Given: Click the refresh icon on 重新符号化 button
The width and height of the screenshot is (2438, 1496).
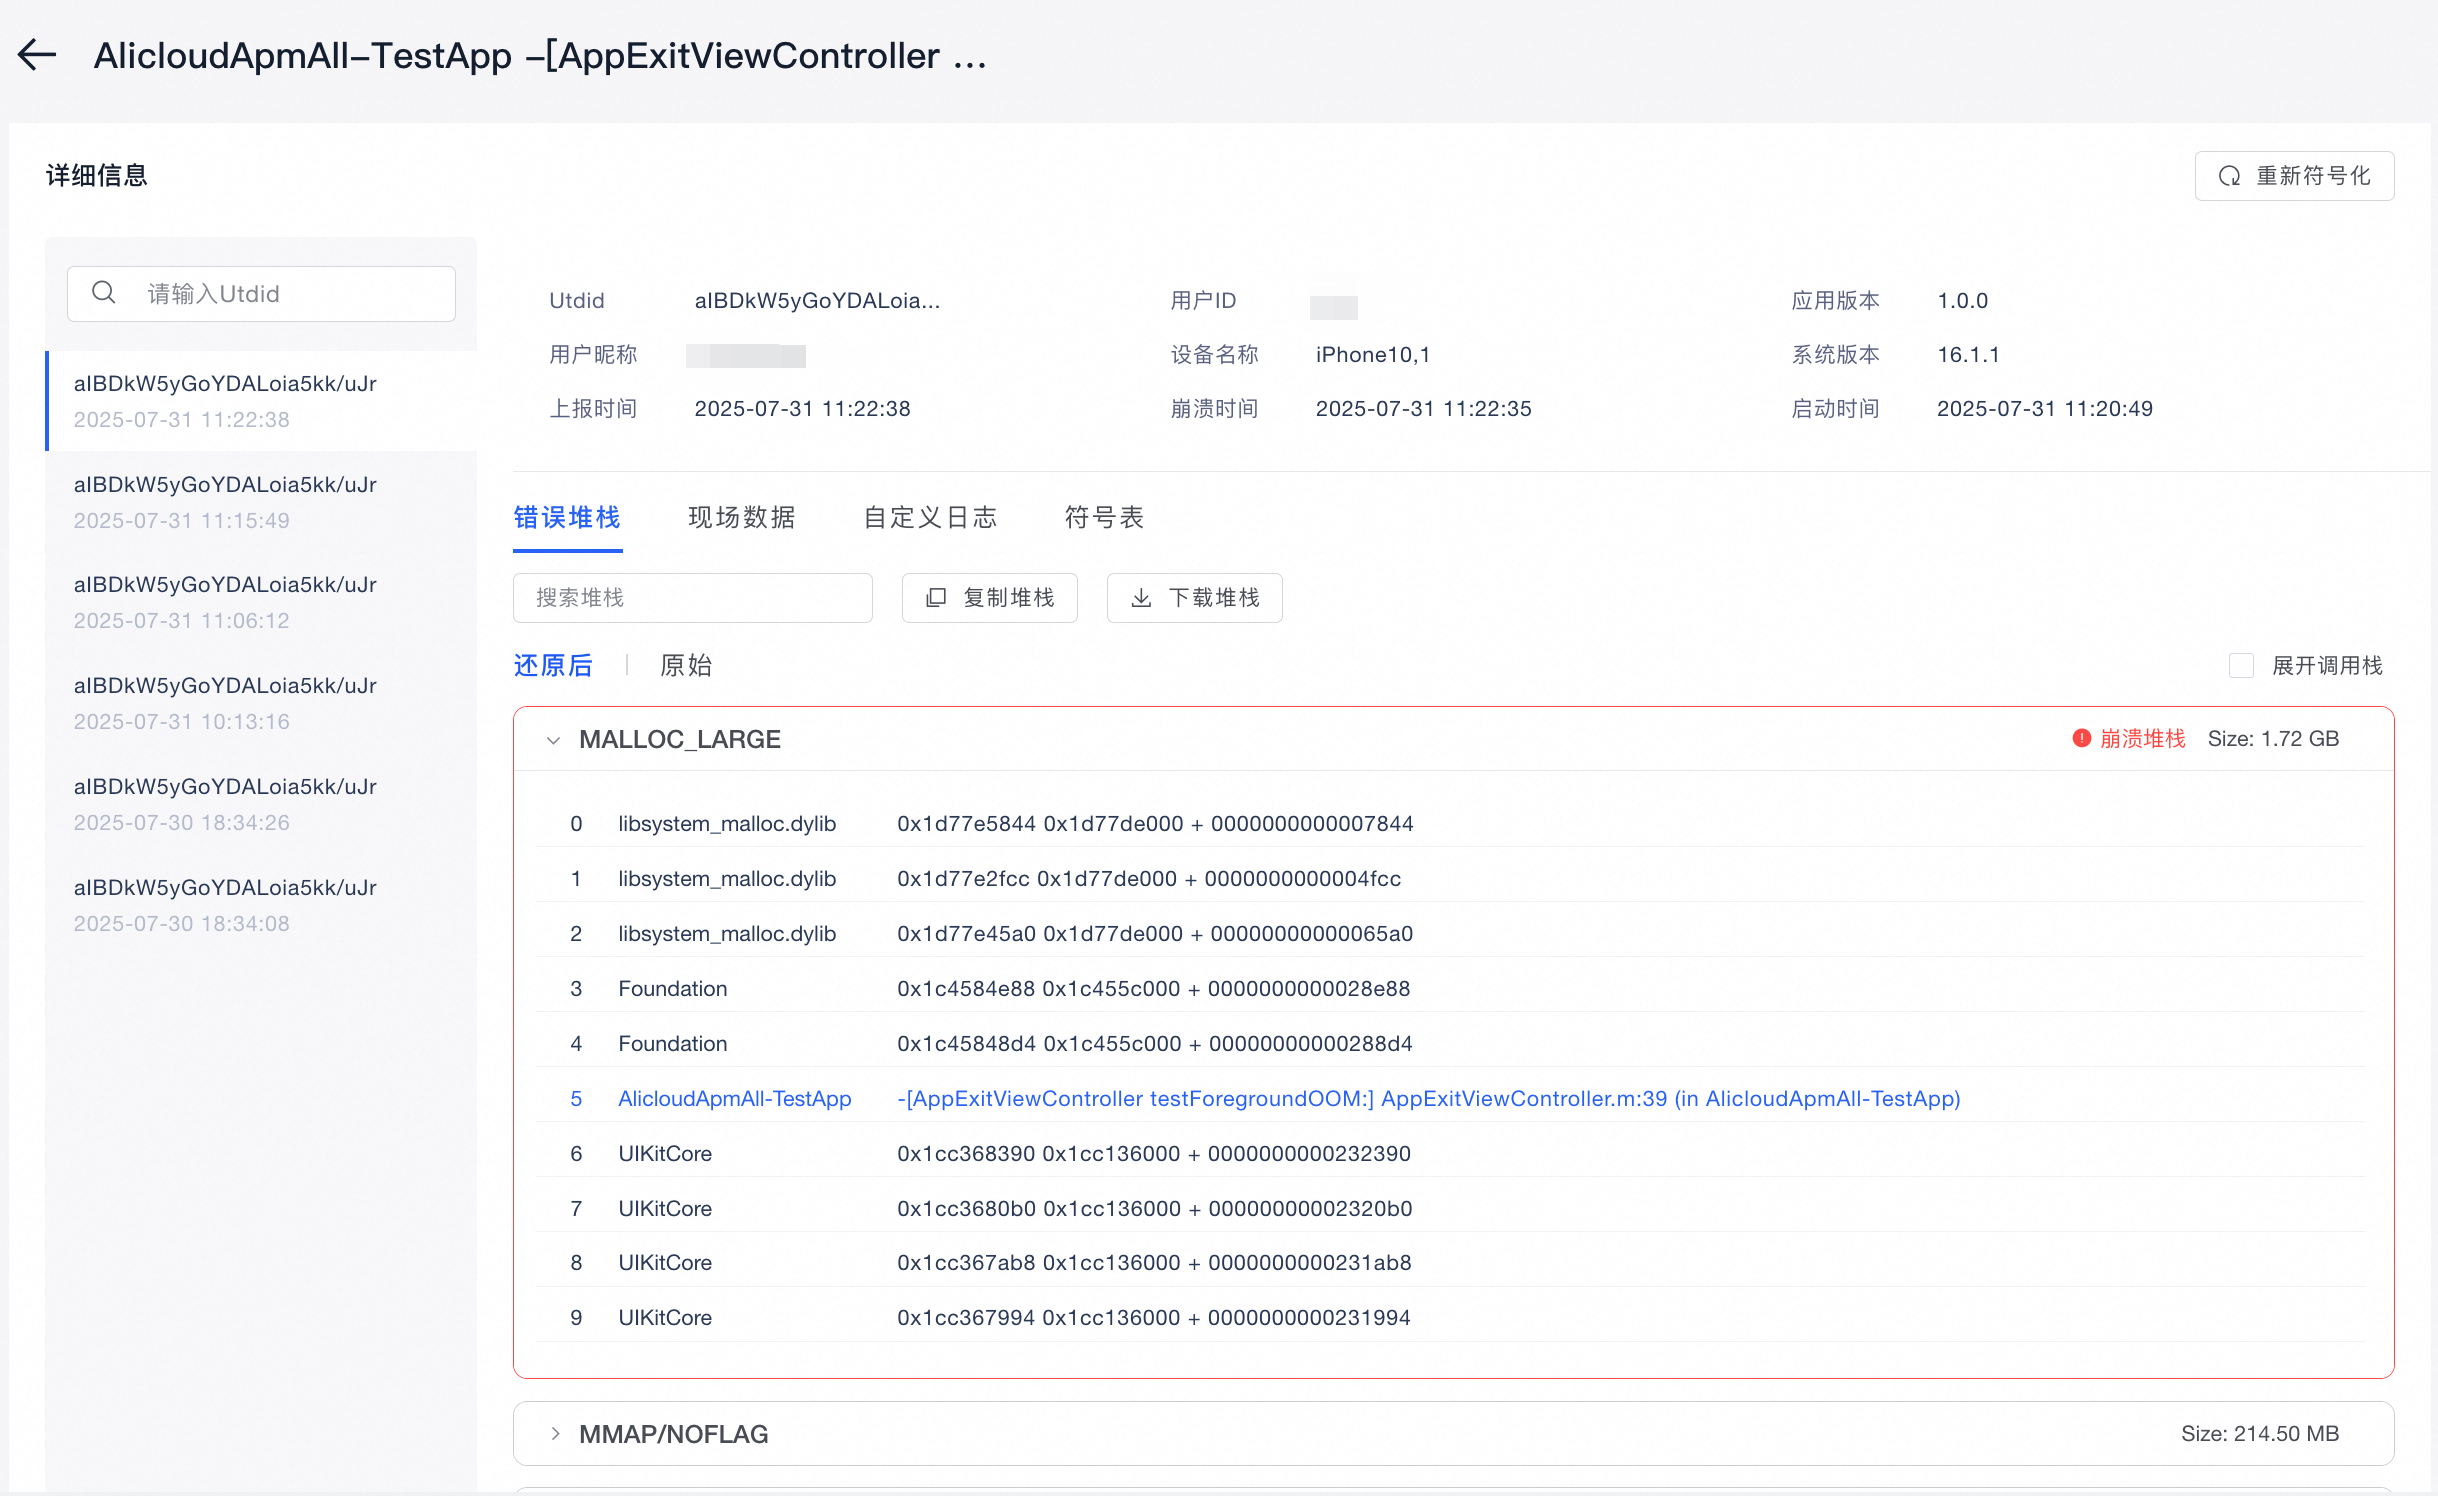Looking at the screenshot, I should tap(2229, 176).
